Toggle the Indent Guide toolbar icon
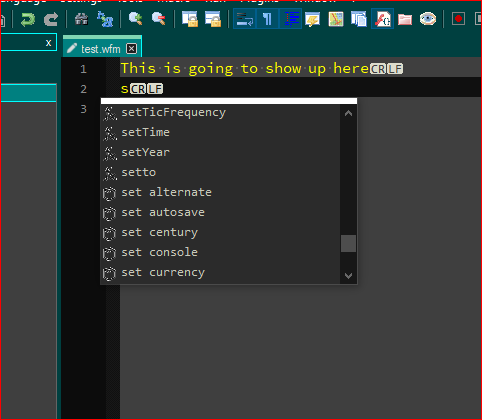The image size is (482, 420). point(290,19)
